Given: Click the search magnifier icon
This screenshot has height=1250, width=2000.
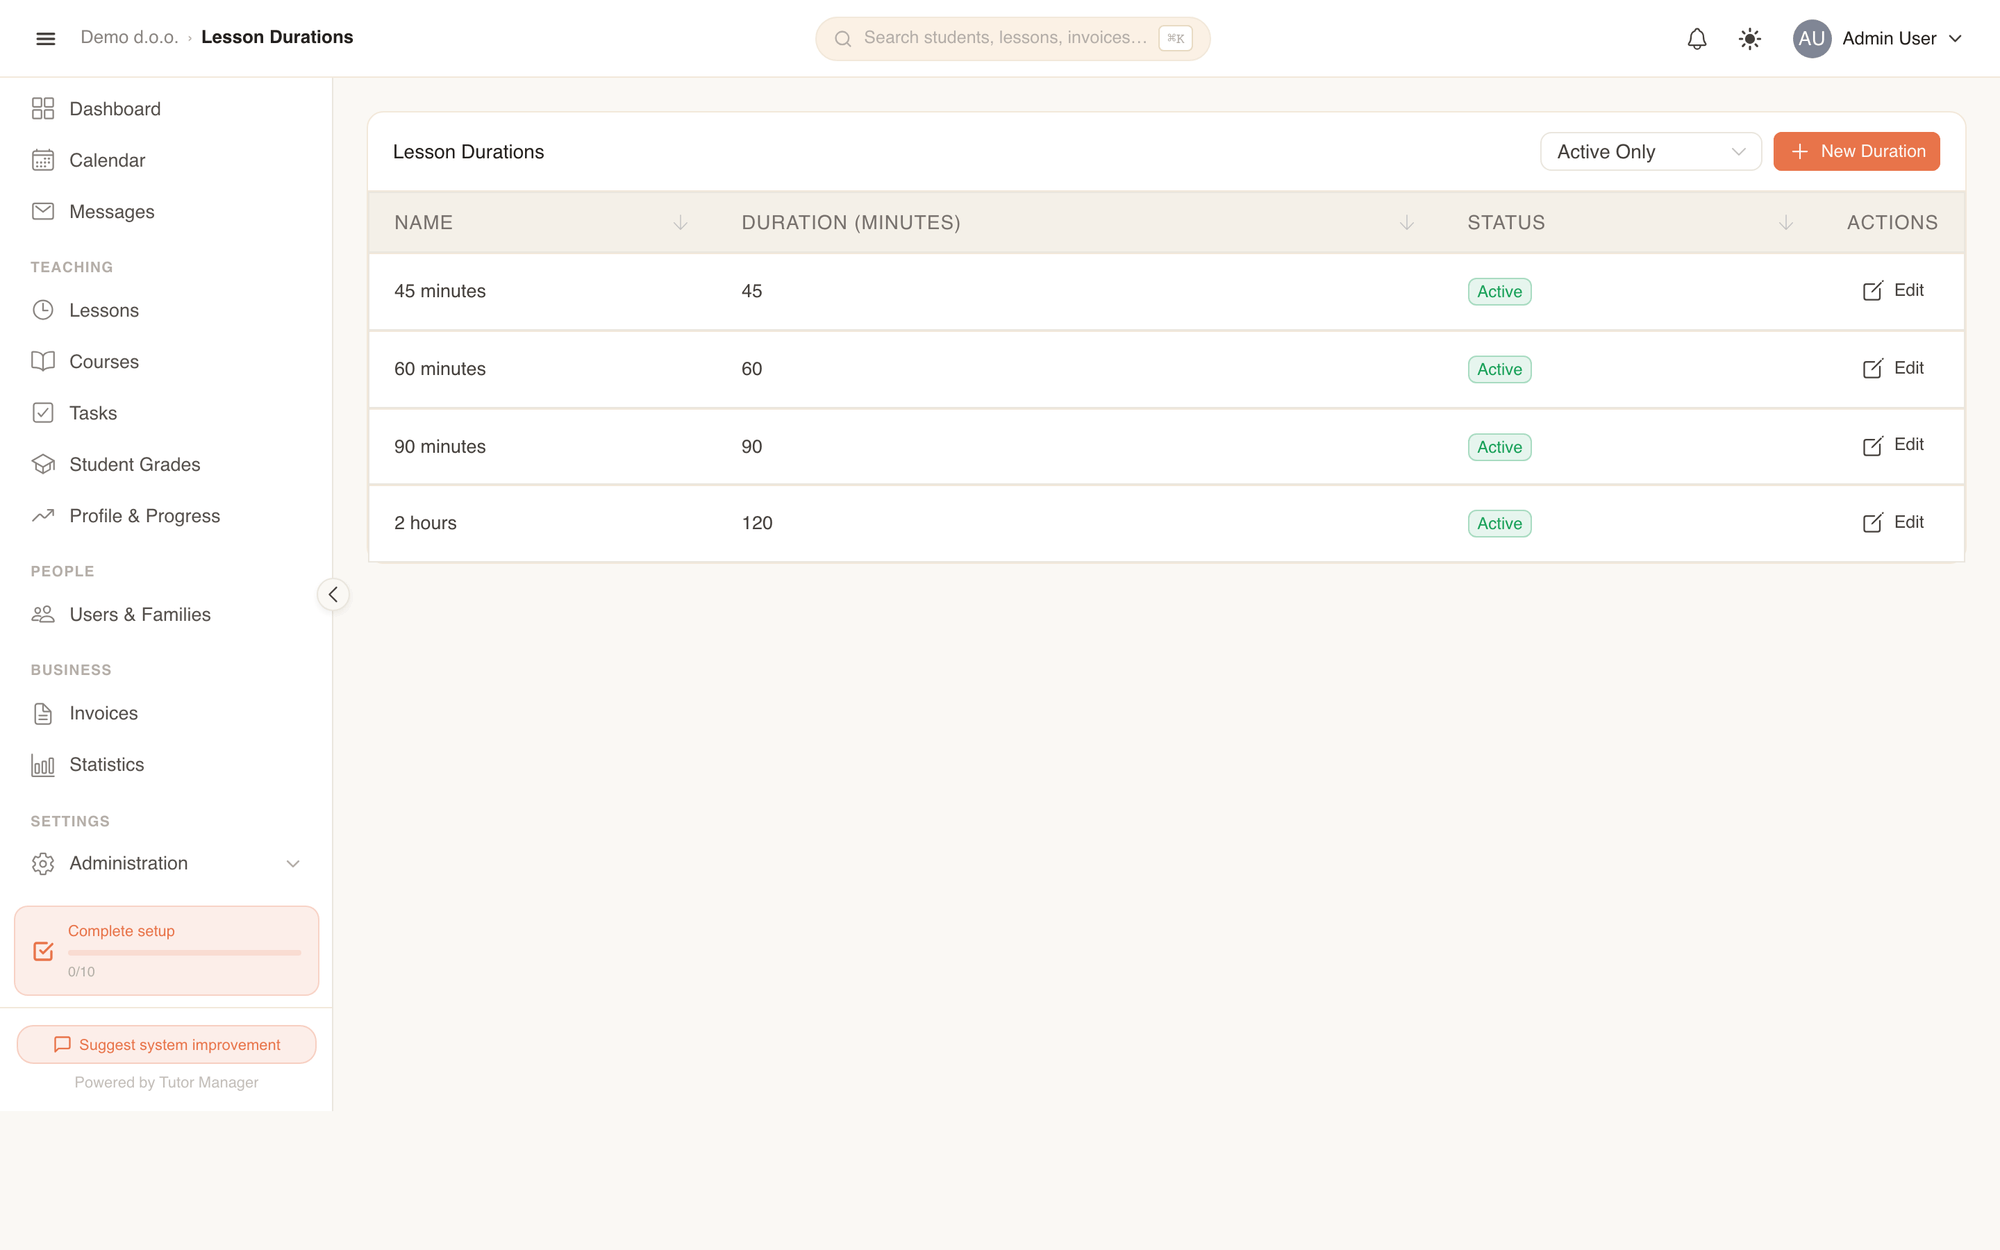Looking at the screenshot, I should tap(843, 38).
